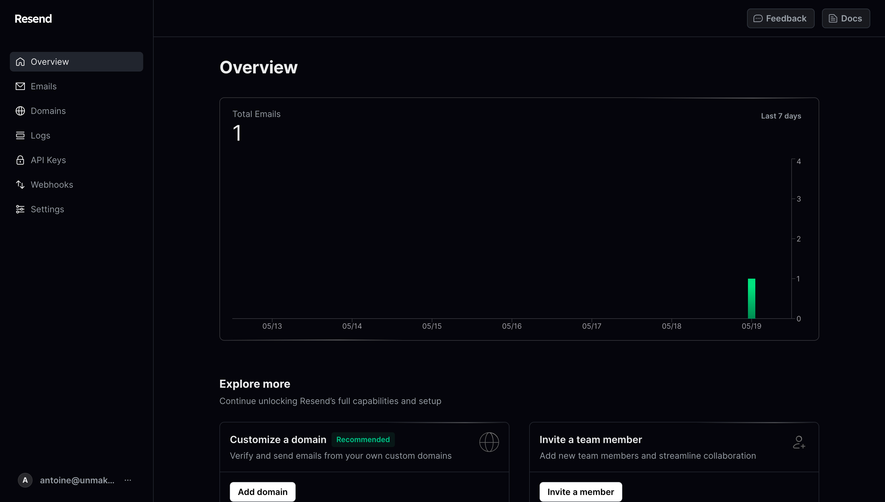Click the 05/18 axis date label
Screen dimensions: 885x502
point(671,326)
